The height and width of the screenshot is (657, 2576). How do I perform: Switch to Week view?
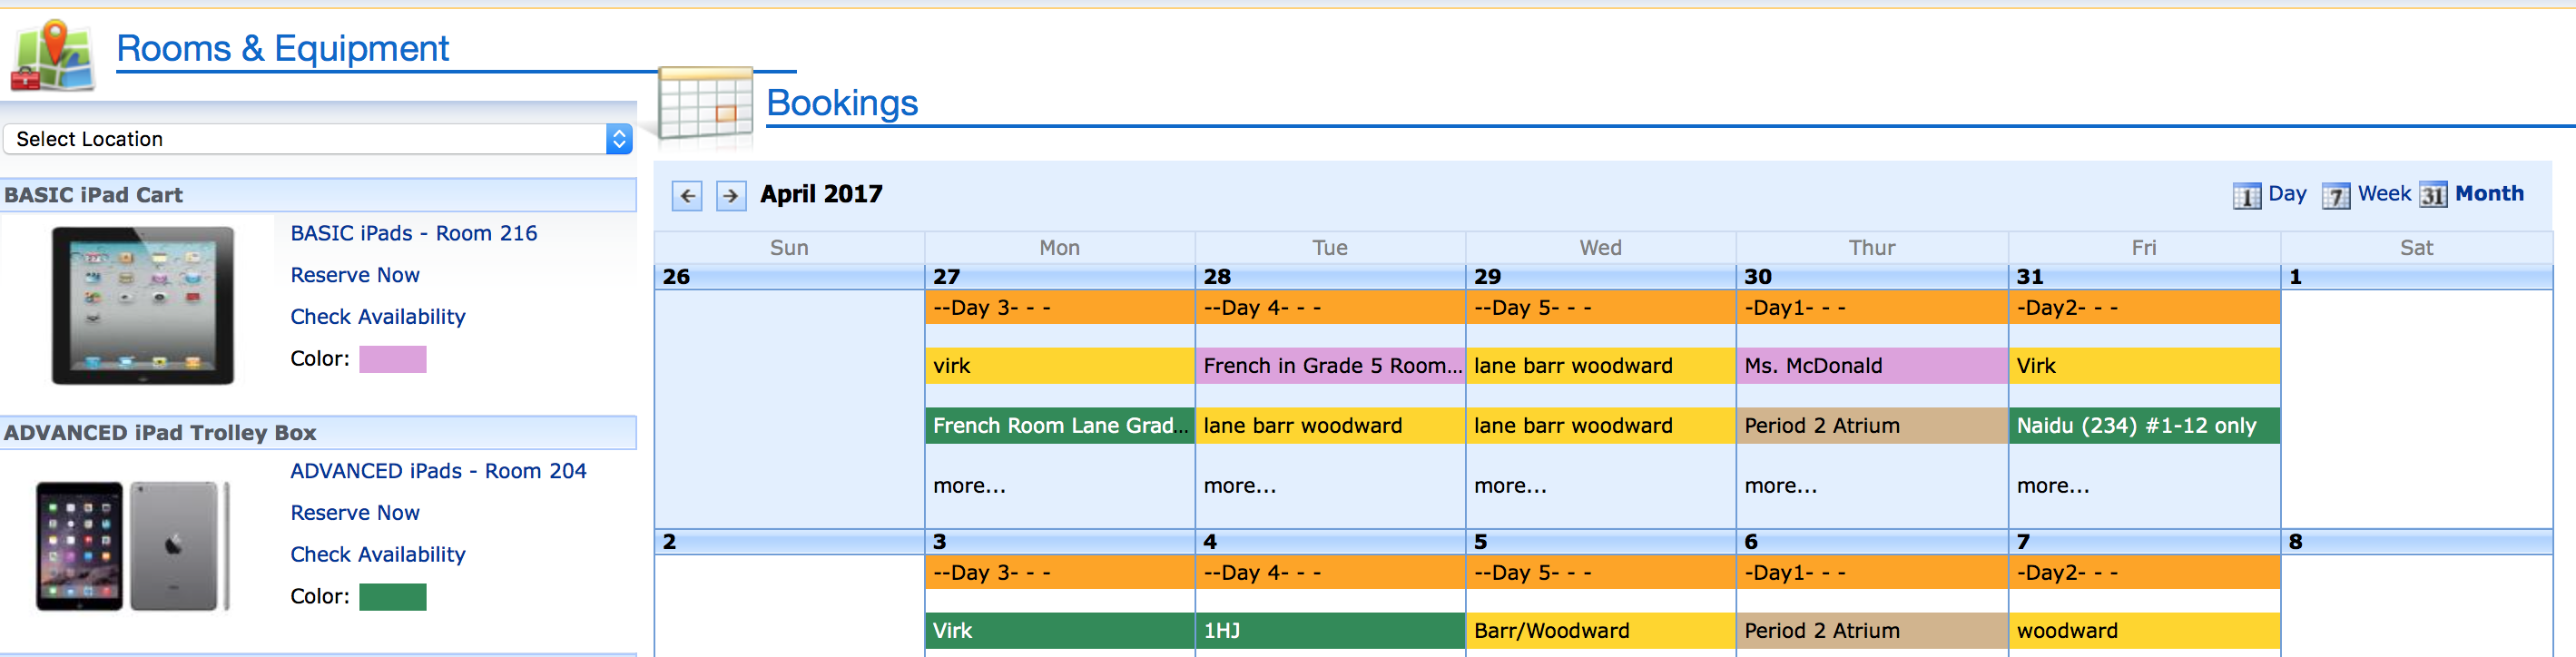click(x=2384, y=194)
